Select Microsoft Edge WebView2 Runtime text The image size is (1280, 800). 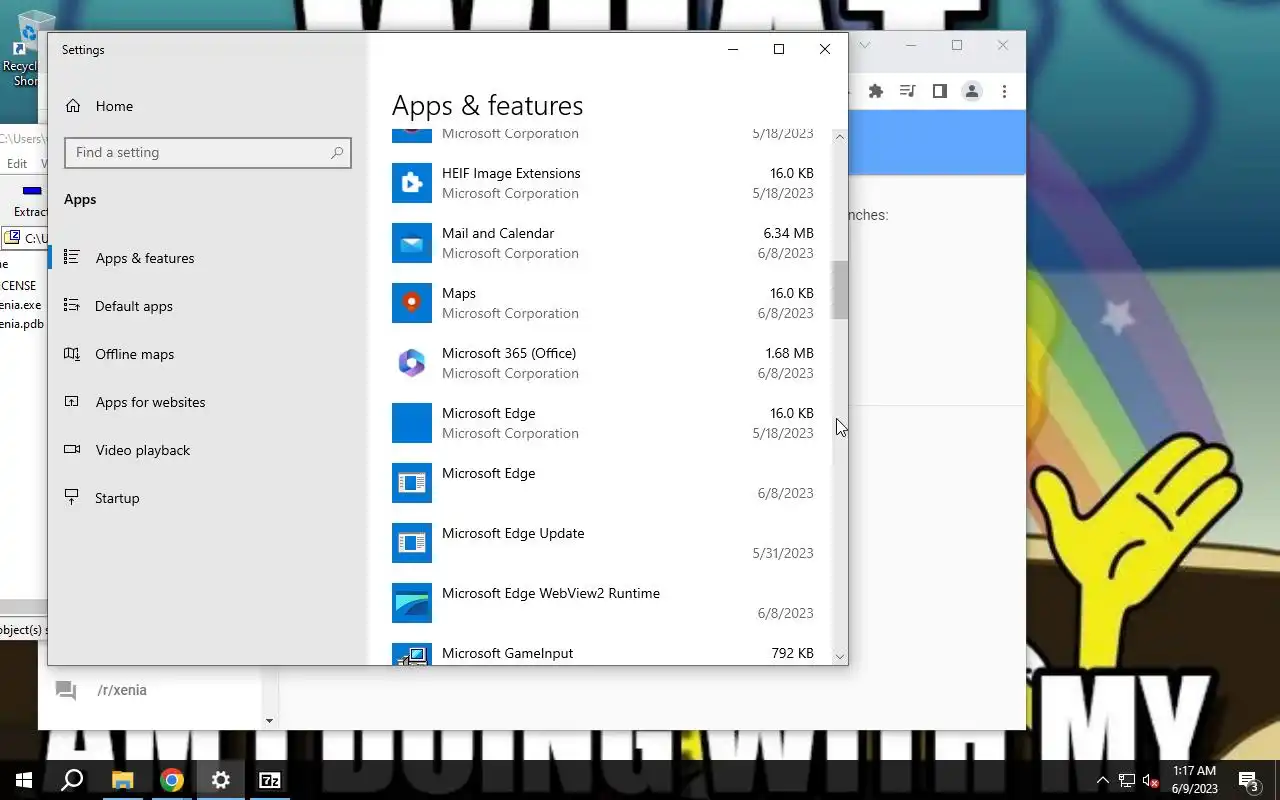[551, 593]
